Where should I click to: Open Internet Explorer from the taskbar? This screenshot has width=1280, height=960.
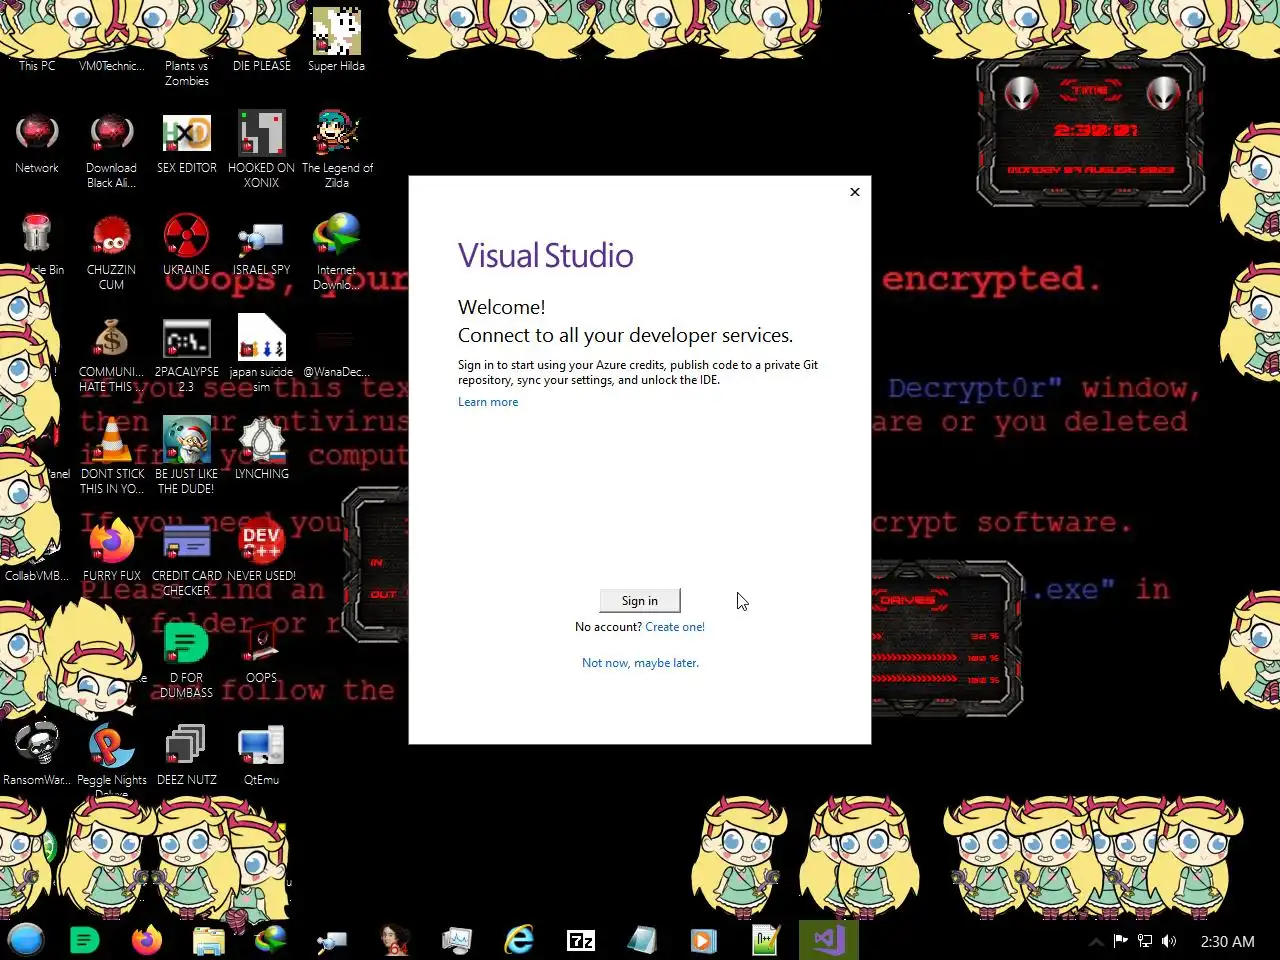pyautogui.click(x=519, y=940)
